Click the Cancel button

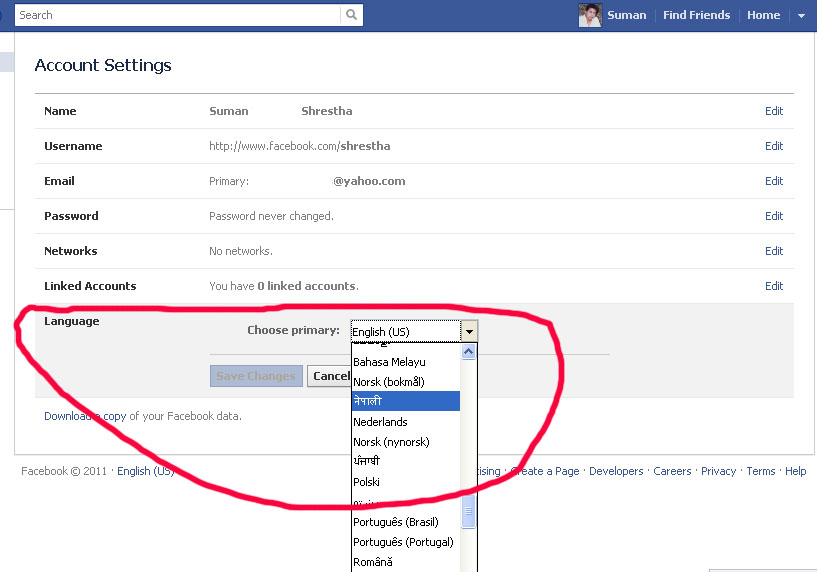coord(330,376)
